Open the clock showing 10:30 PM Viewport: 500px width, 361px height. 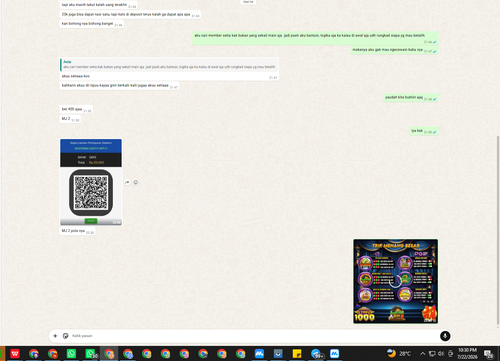(467, 353)
